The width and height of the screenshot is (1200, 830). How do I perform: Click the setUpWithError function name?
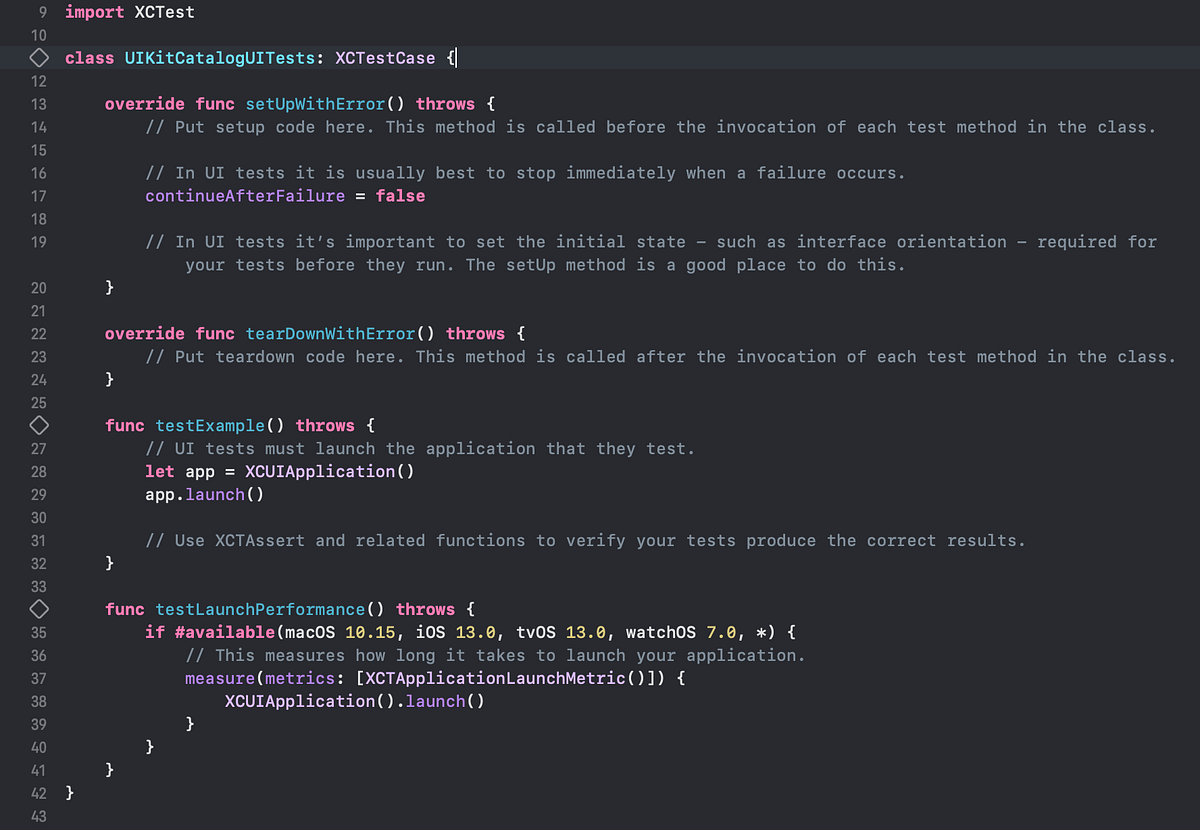pyautogui.click(x=315, y=104)
